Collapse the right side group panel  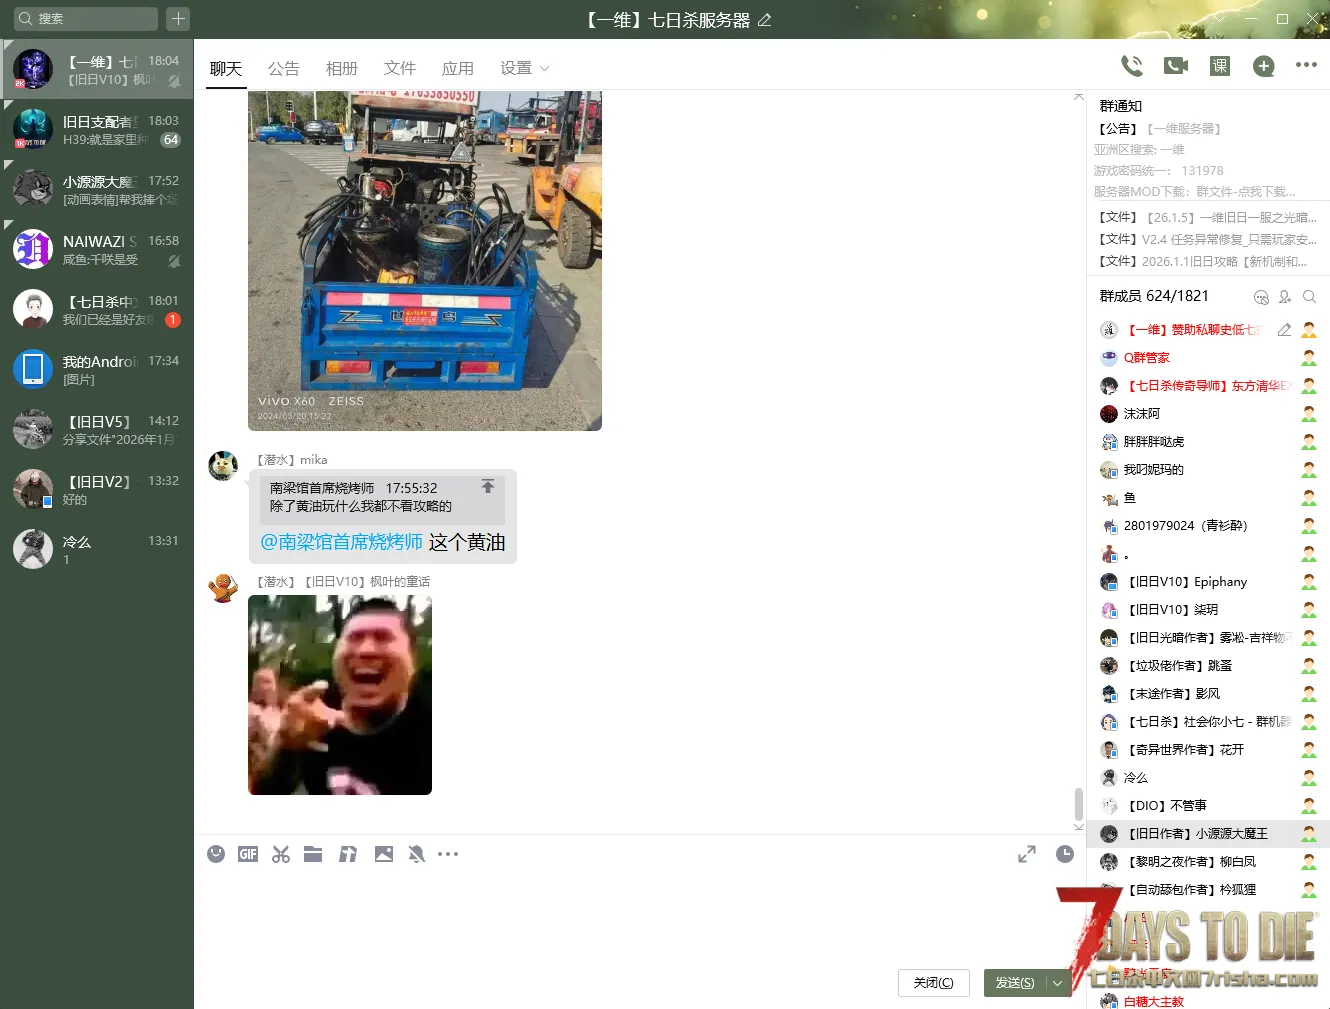click(1078, 97)
